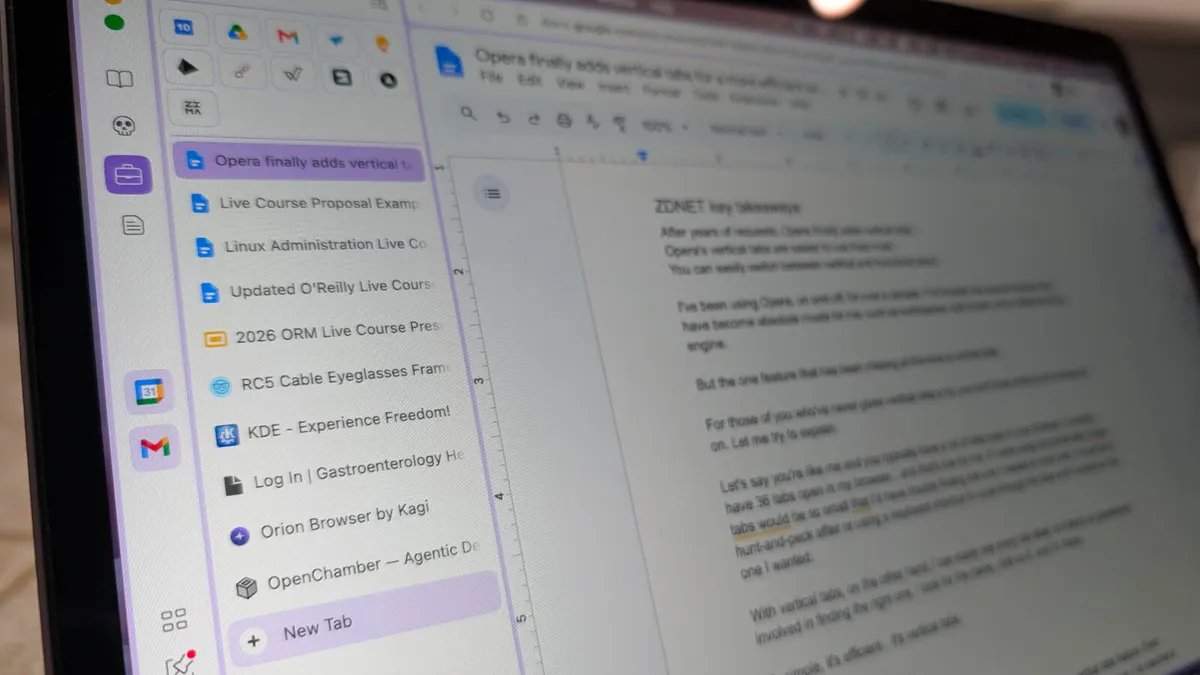This screenshot has width=1200, height=675.
Task: Open the pinned black square icon tab
Action: point(341,77)
